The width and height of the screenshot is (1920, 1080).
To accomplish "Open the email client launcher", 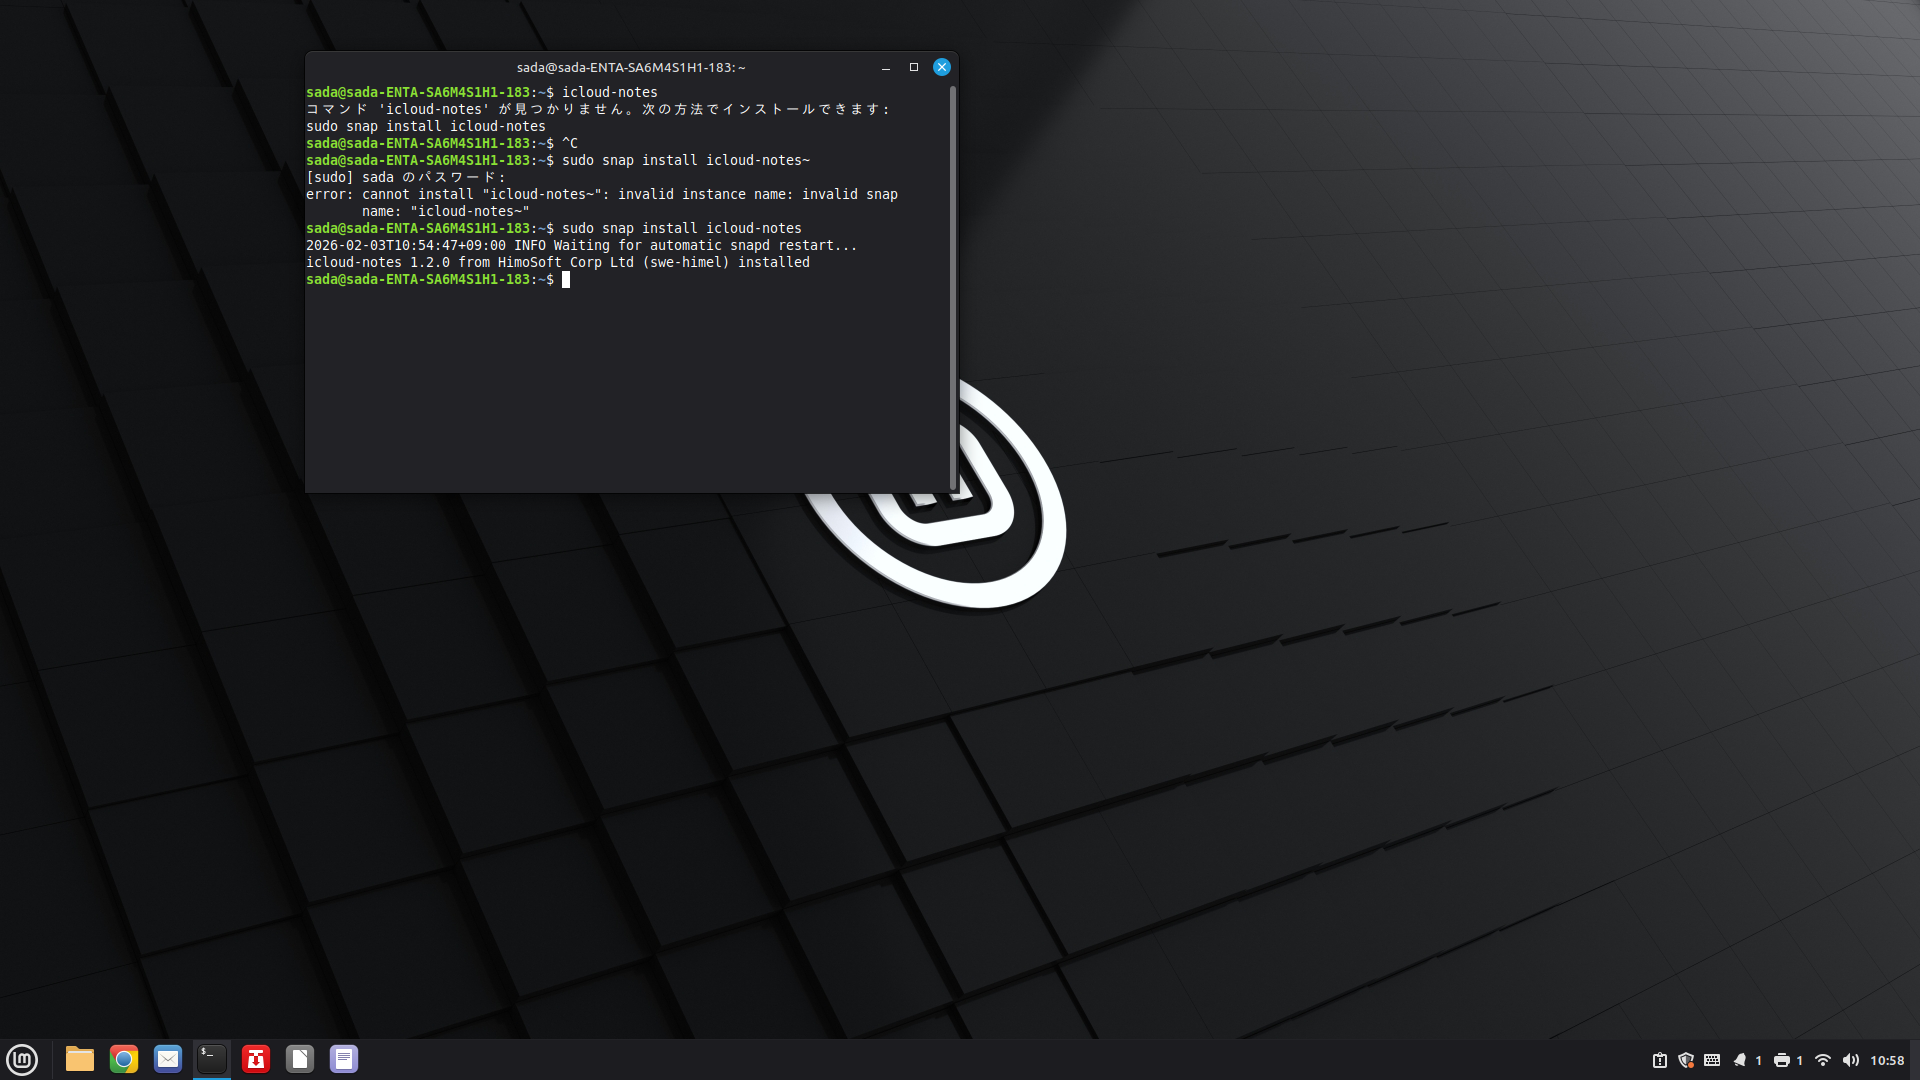I will point(168,1059).
